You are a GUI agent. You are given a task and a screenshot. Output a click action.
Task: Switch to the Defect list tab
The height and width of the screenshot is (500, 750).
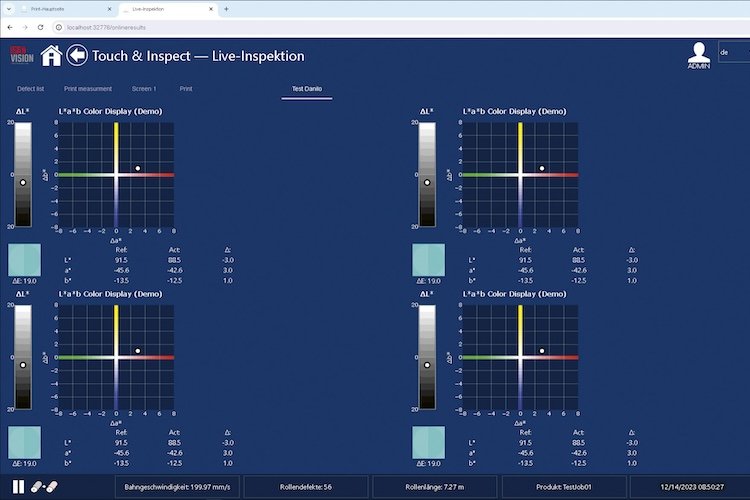tap(31, 89)
